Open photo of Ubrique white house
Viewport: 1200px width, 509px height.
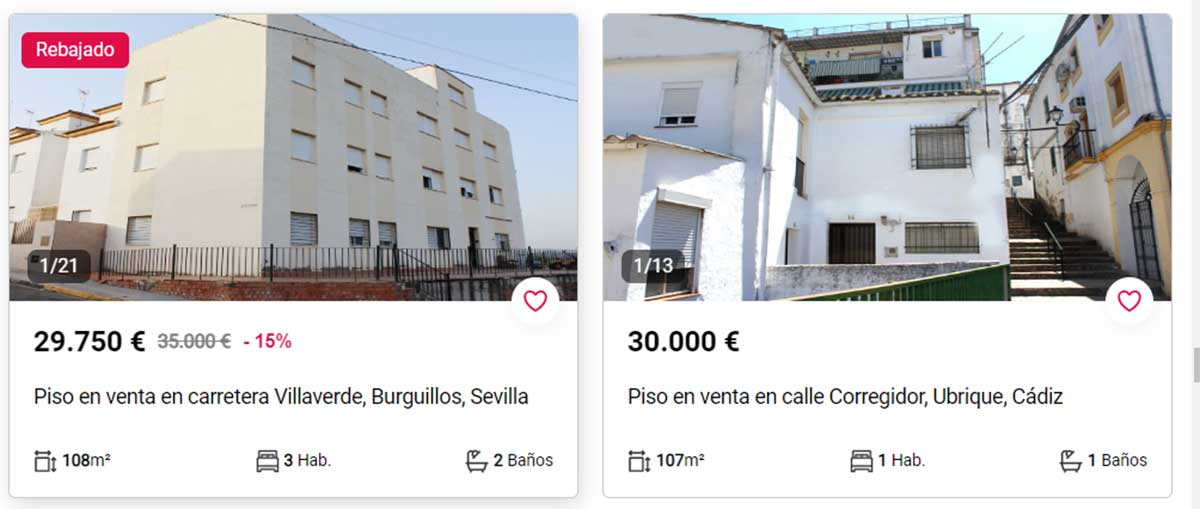pos(887,157)
